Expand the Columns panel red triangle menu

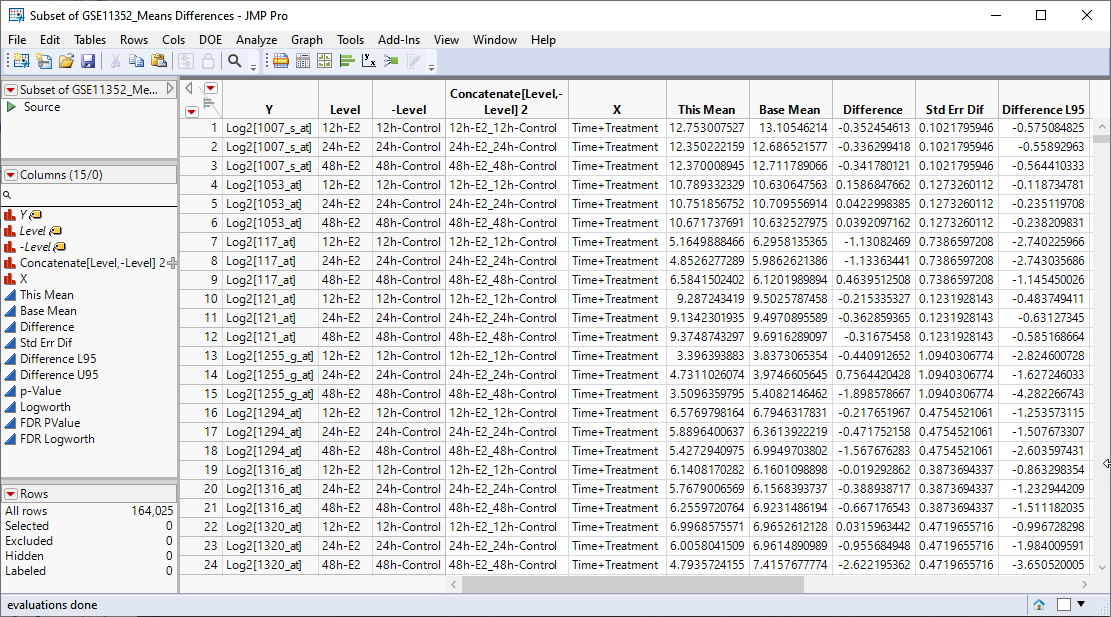pyautogui.click(x=10, y=175)
